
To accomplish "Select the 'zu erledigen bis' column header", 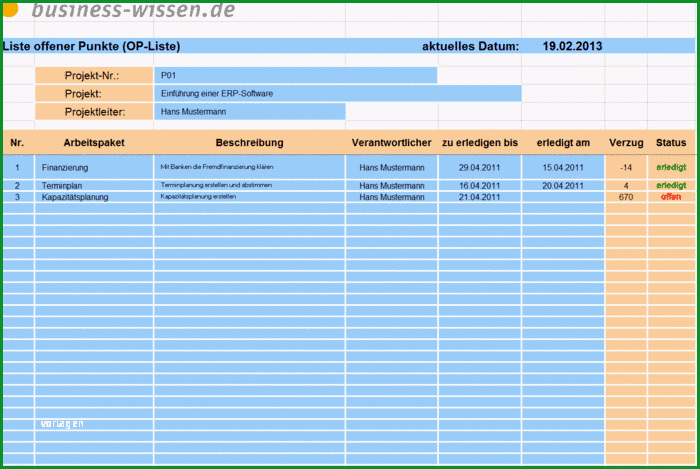I will (x=480, y=143).
